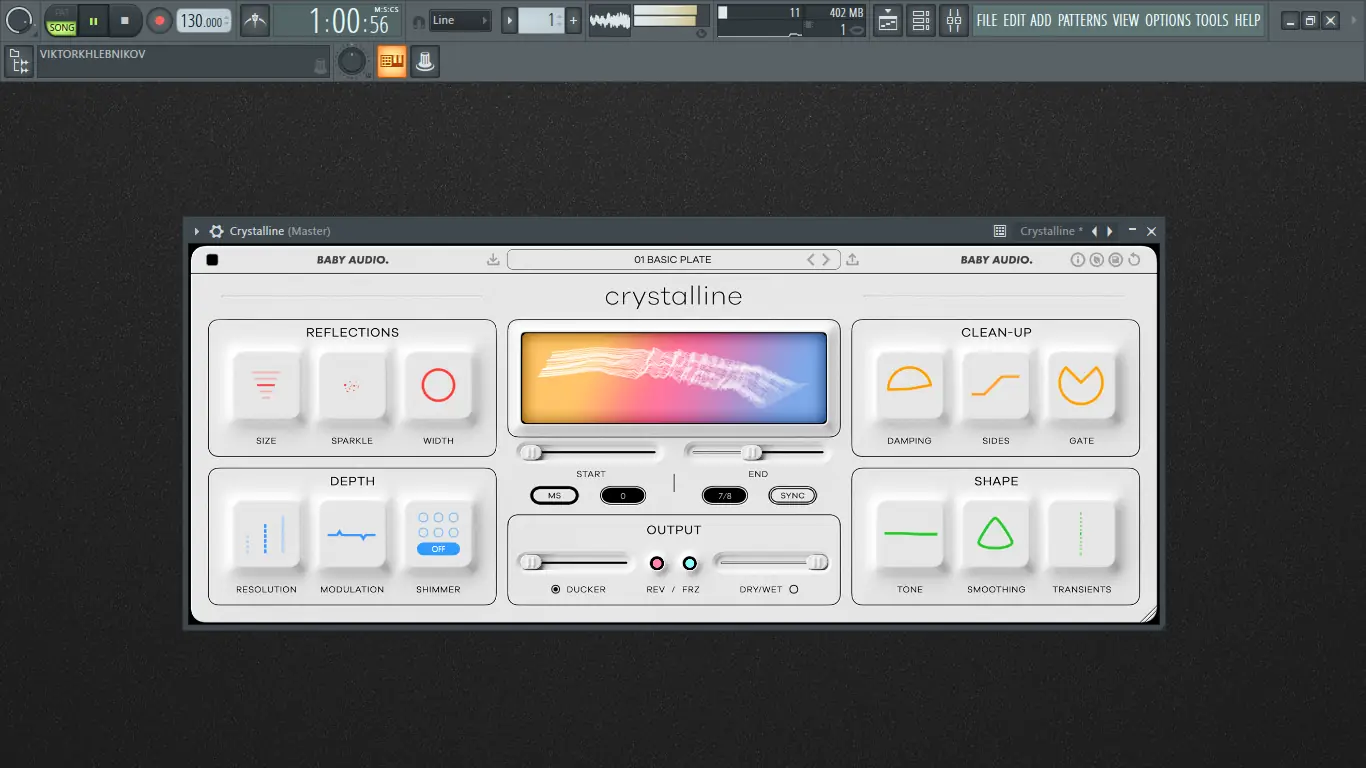Image resolution: width=1366 pixels, height=768 pixels.
Task: Adjust the Reflections SIZE control
Action: (x=266, y=385)
